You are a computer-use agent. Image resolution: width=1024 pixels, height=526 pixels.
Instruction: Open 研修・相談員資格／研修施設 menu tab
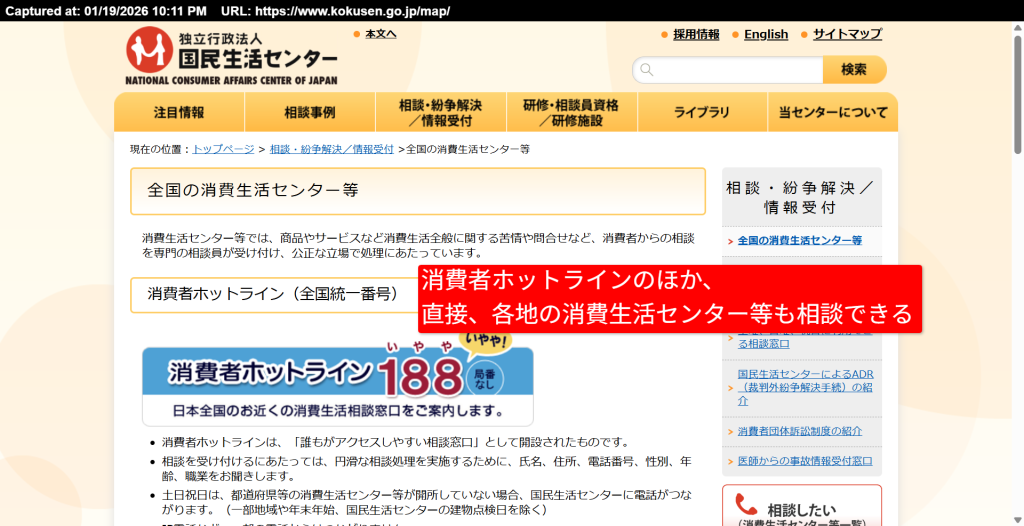[x=571, y=112]
